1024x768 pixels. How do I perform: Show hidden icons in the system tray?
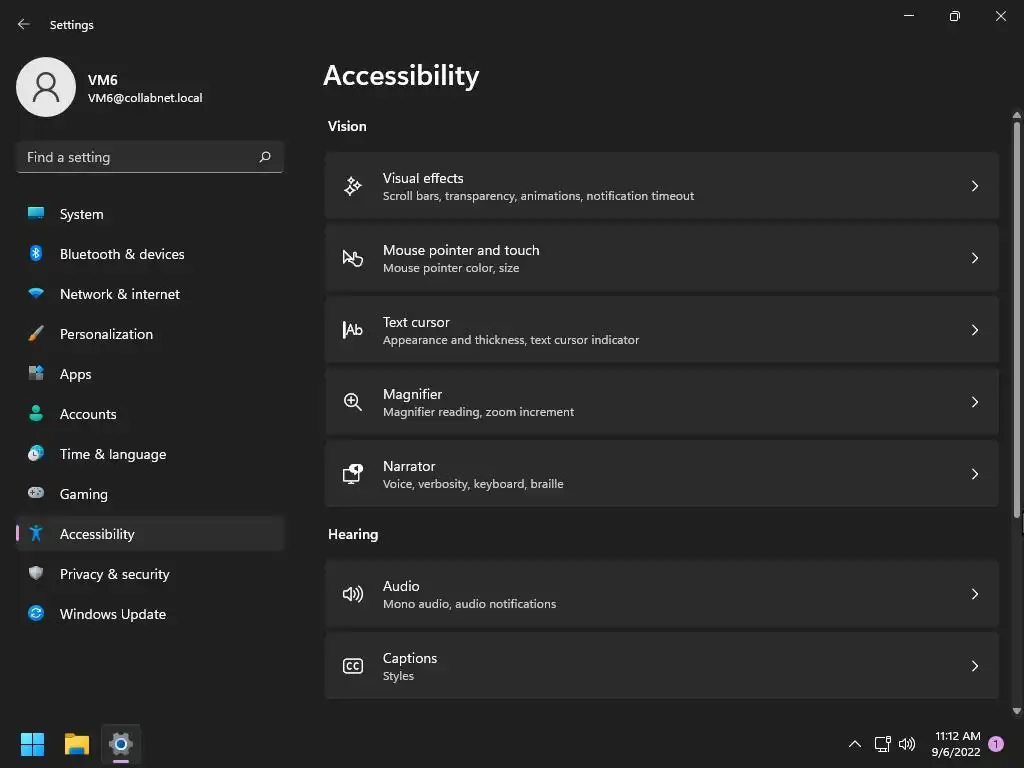[x=854, y=744]
